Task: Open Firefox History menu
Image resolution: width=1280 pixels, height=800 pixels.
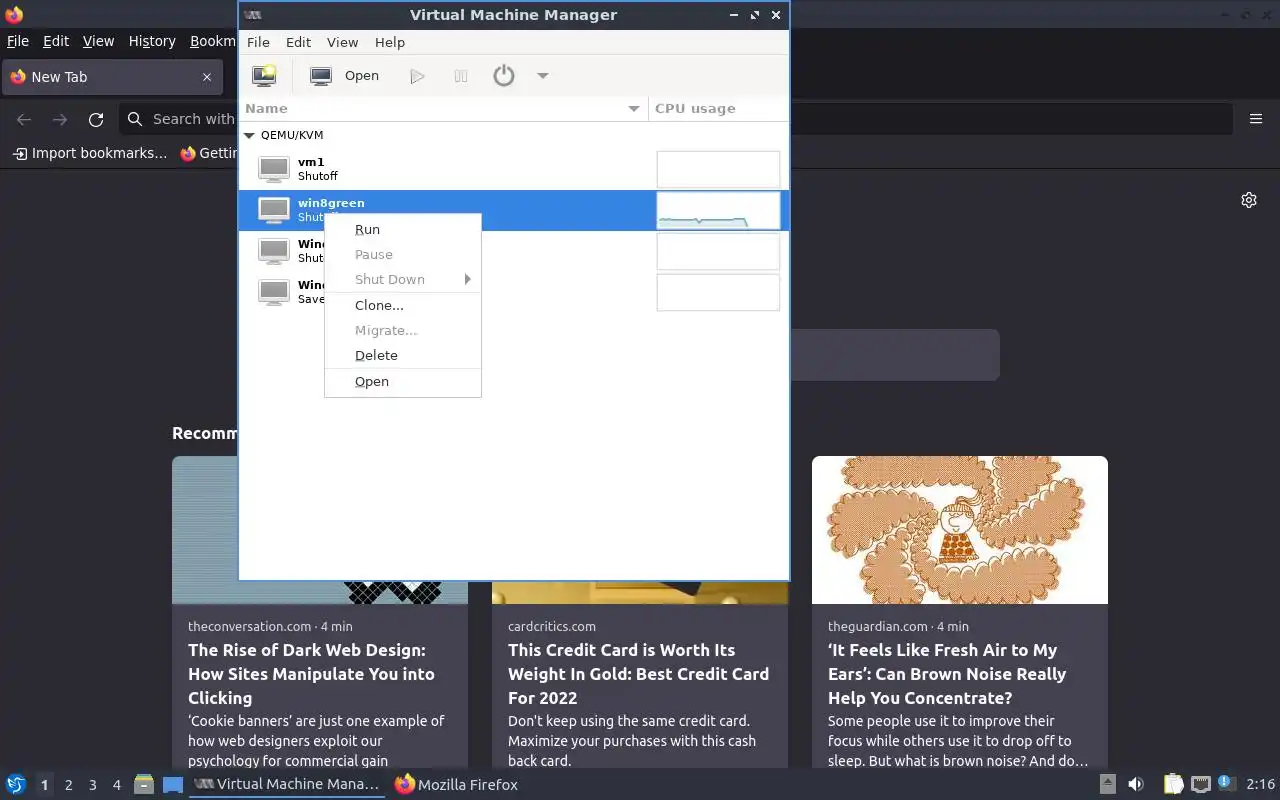Action: point(152,41)
